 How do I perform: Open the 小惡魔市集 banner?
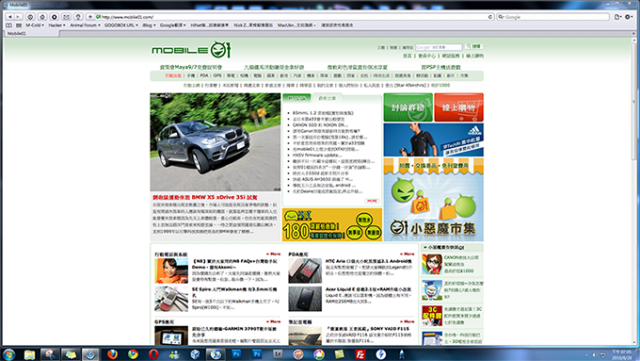click(x=433, y=200)
